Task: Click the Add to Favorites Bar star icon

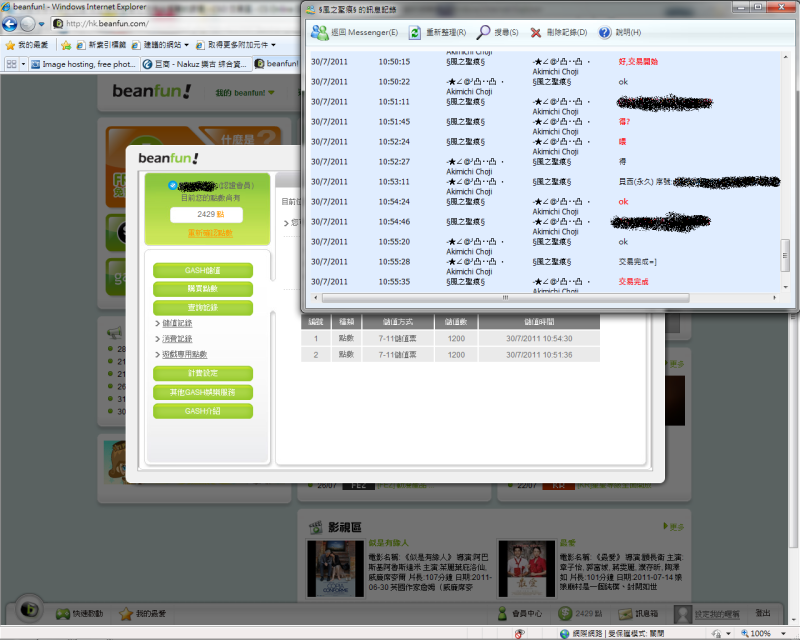Action: point(66,45)
